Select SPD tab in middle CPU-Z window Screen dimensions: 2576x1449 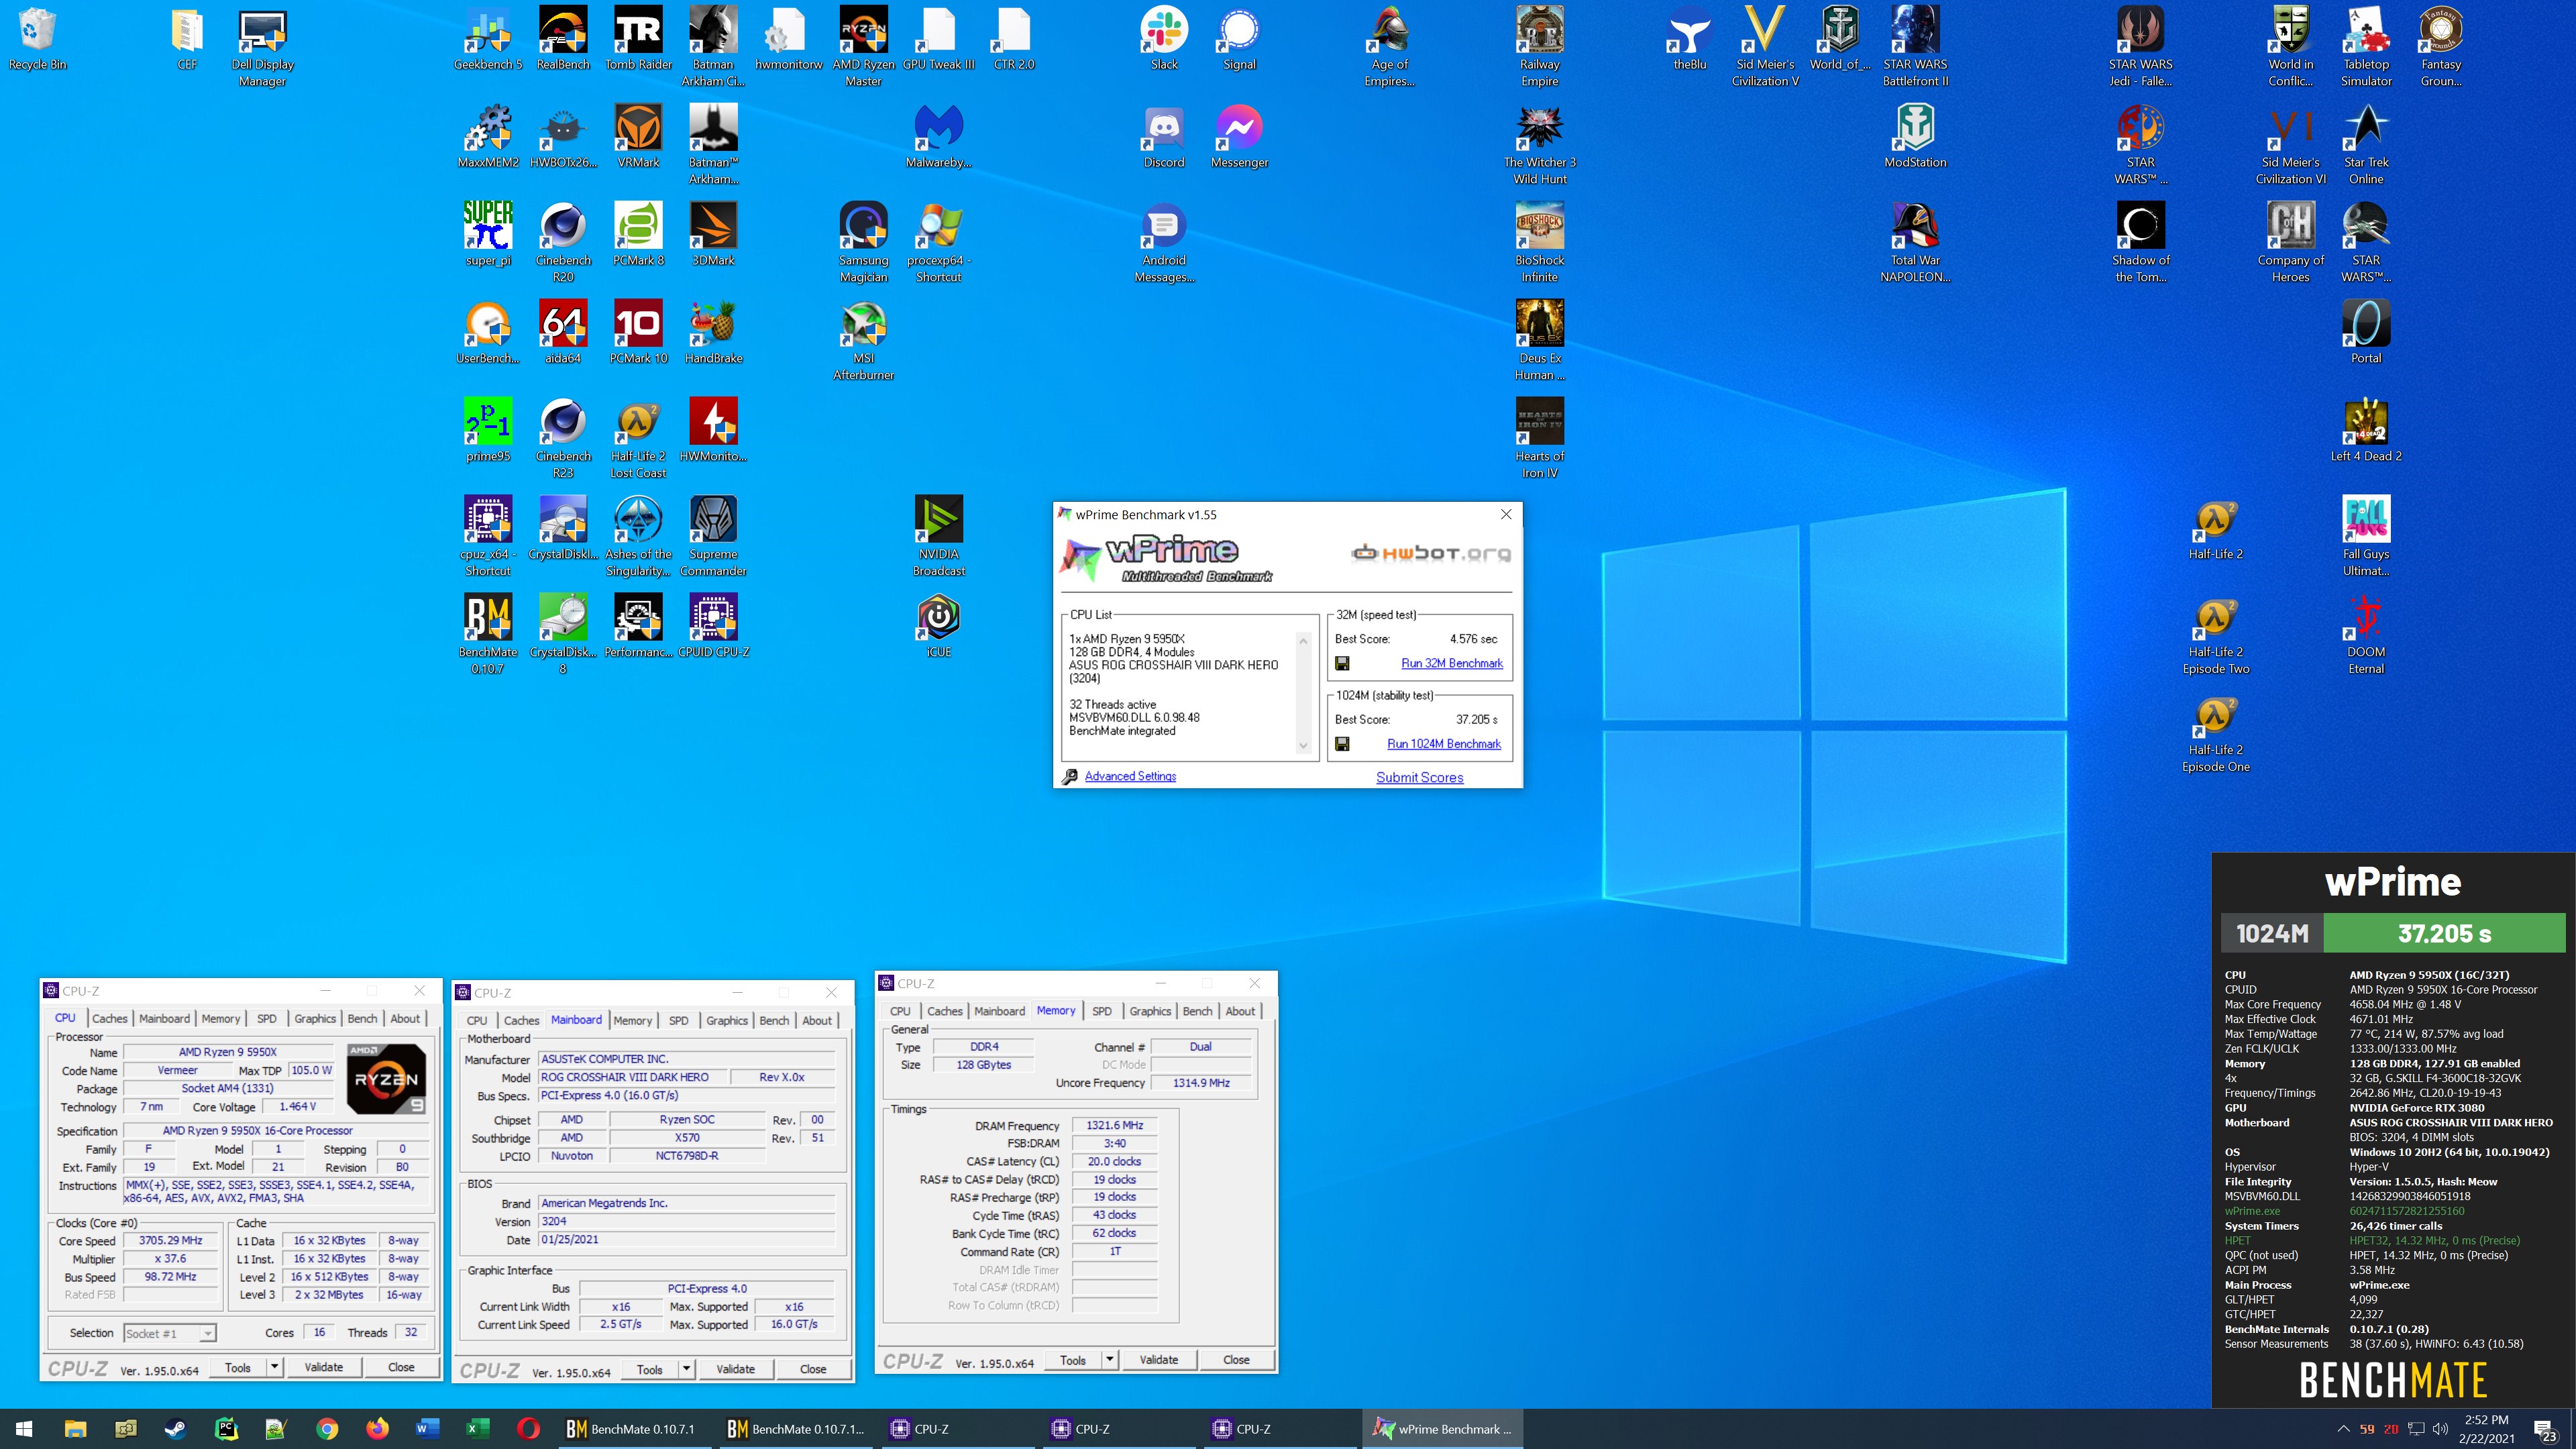coord(678,1020)
